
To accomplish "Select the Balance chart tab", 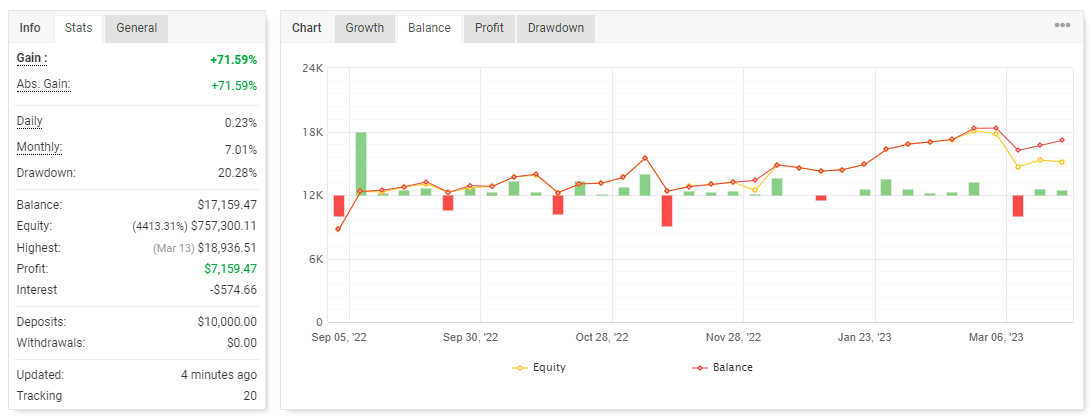I will pos(429,29).
